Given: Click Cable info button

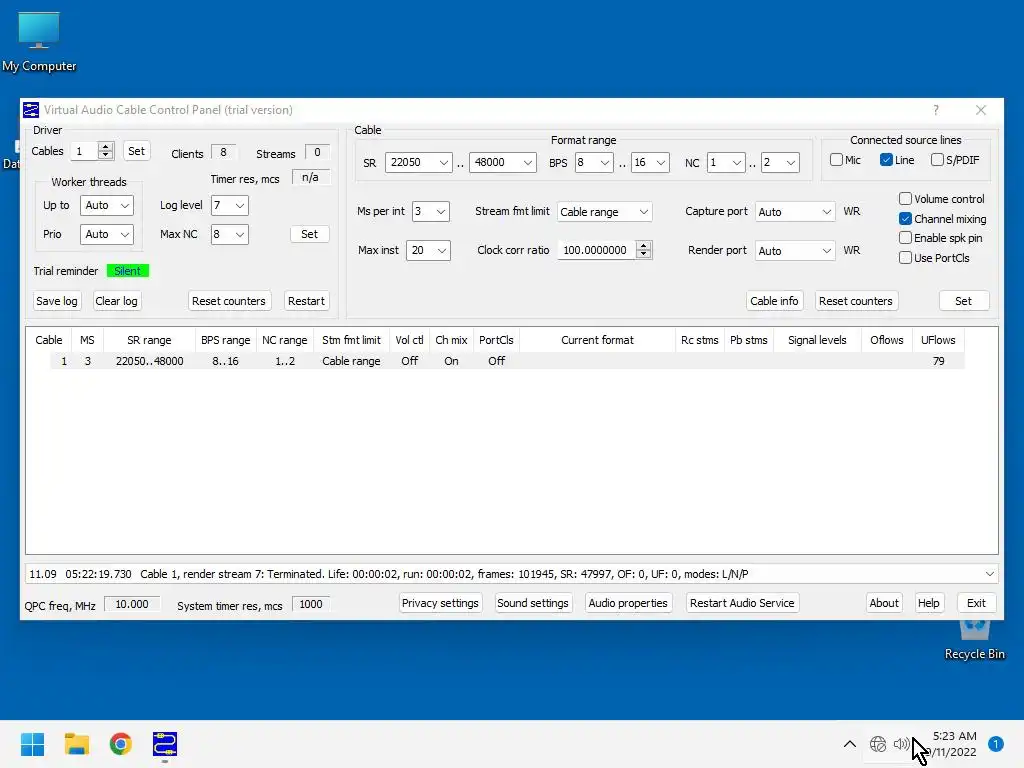Looking at the screenshot, I should click(774, 301).
